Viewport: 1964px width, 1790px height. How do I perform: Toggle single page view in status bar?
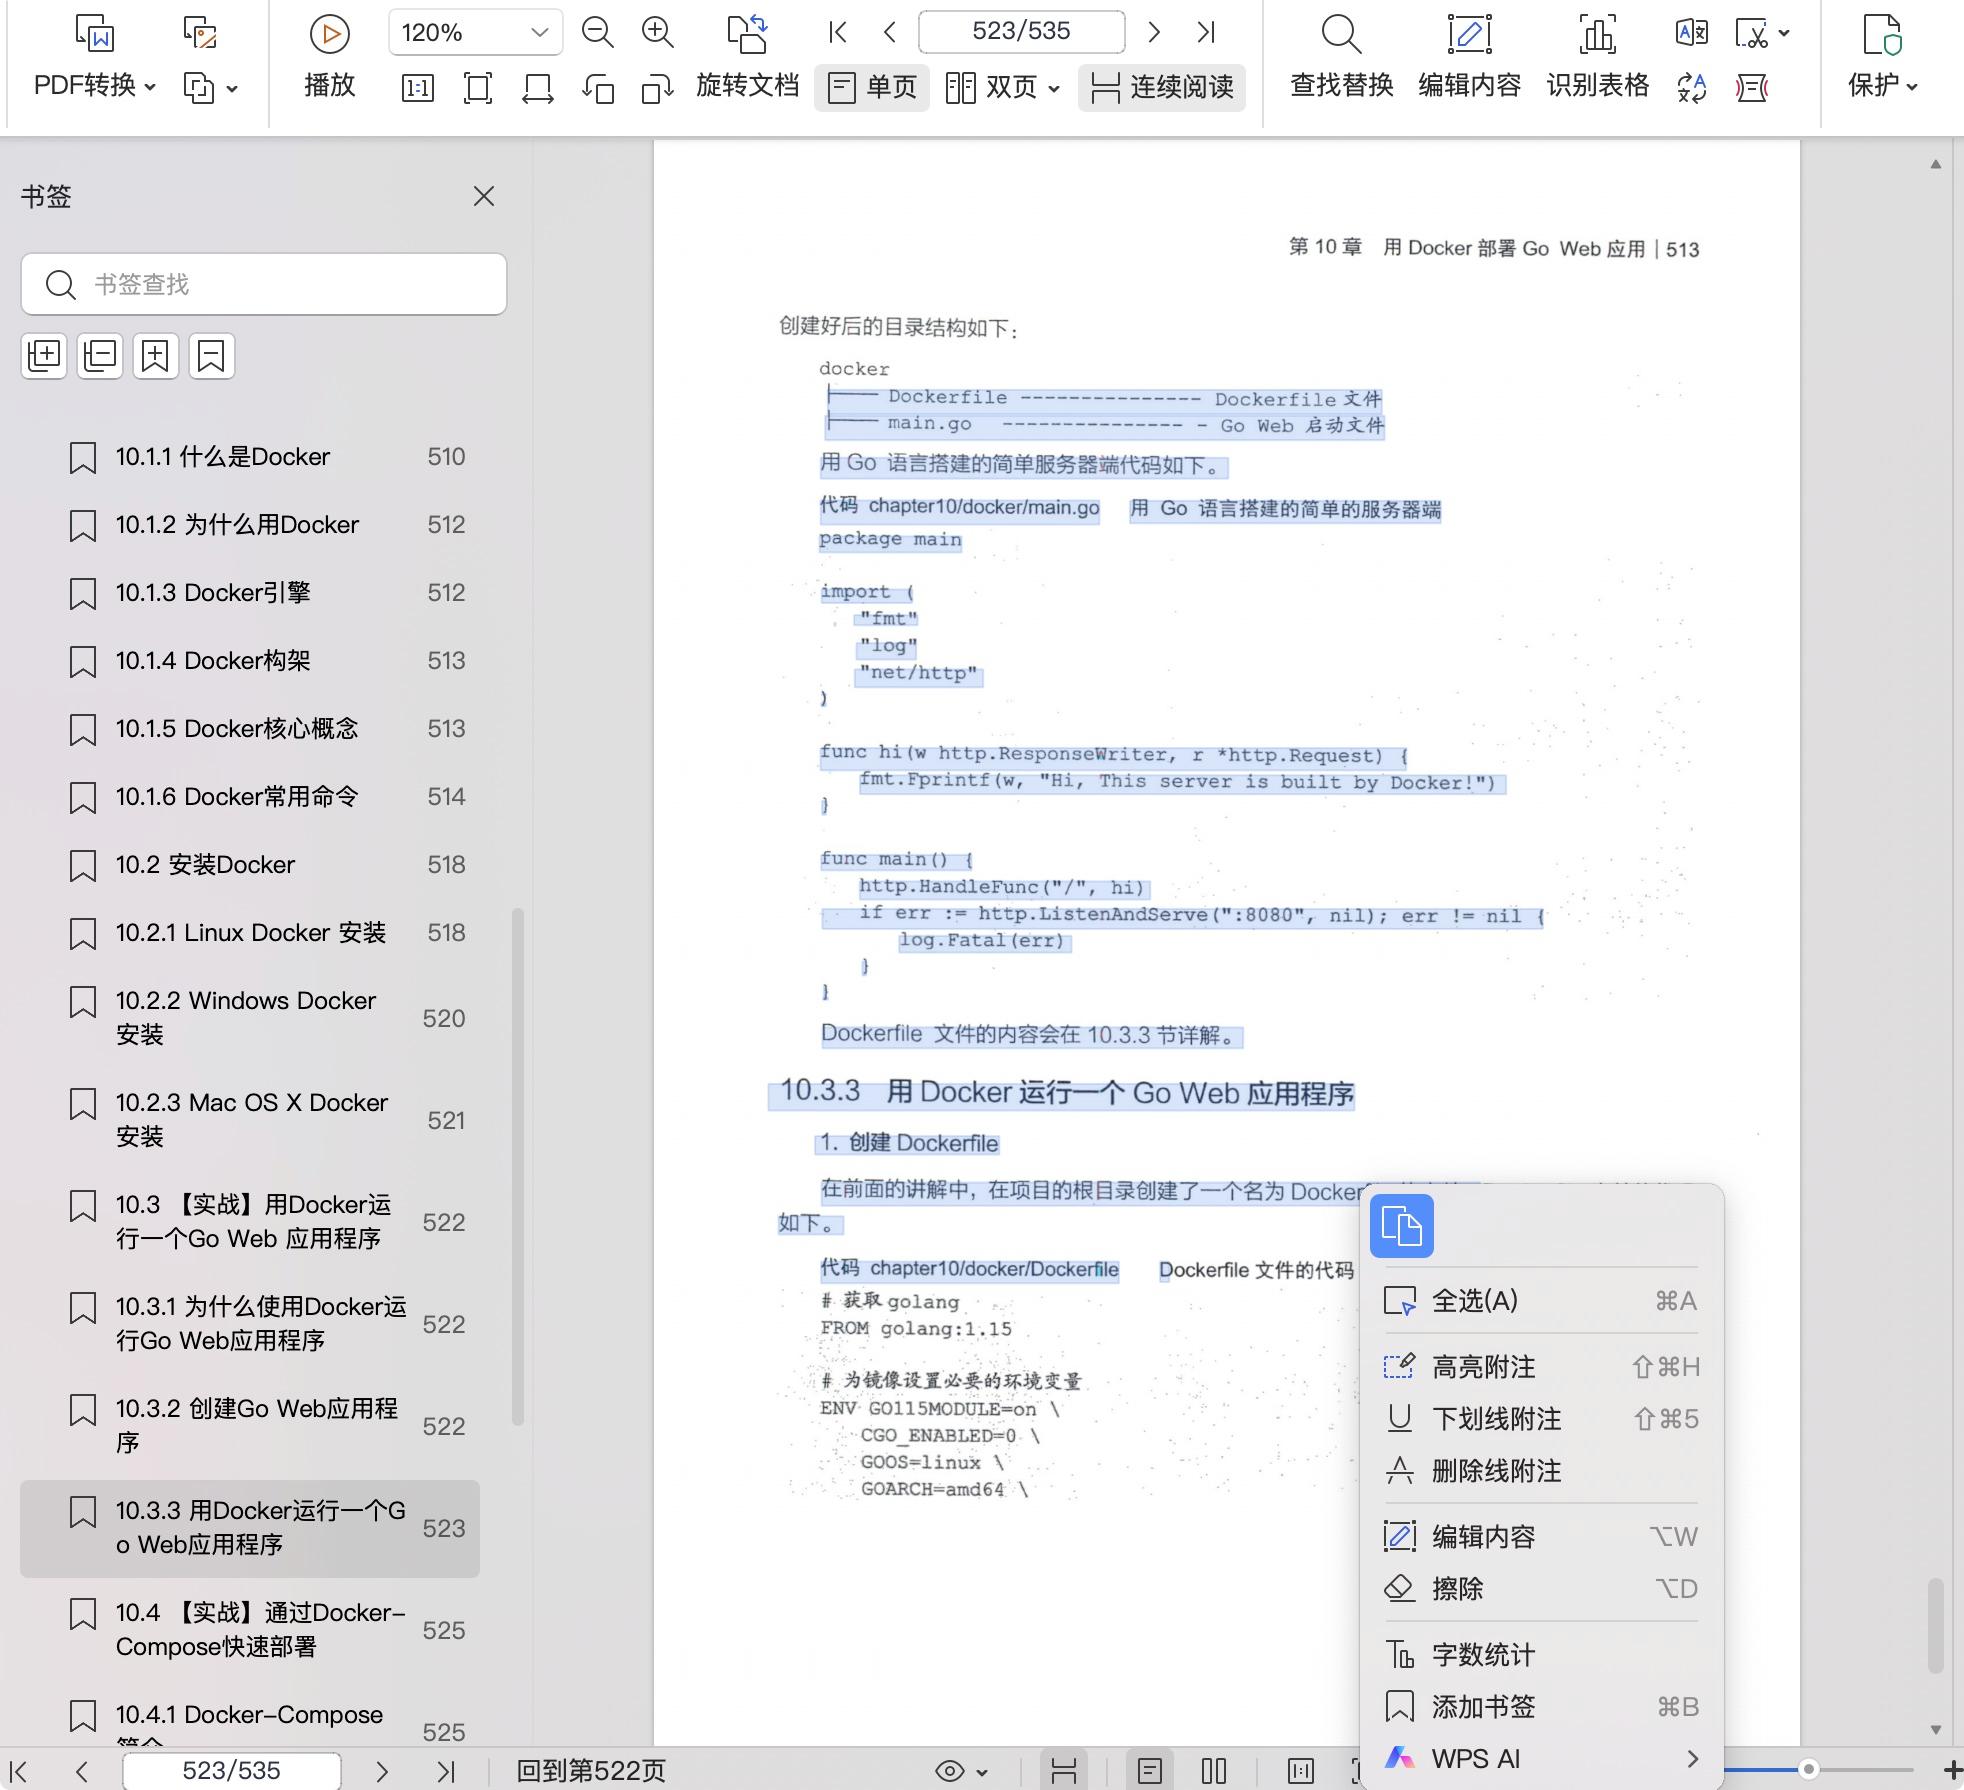point(1150,1771)
